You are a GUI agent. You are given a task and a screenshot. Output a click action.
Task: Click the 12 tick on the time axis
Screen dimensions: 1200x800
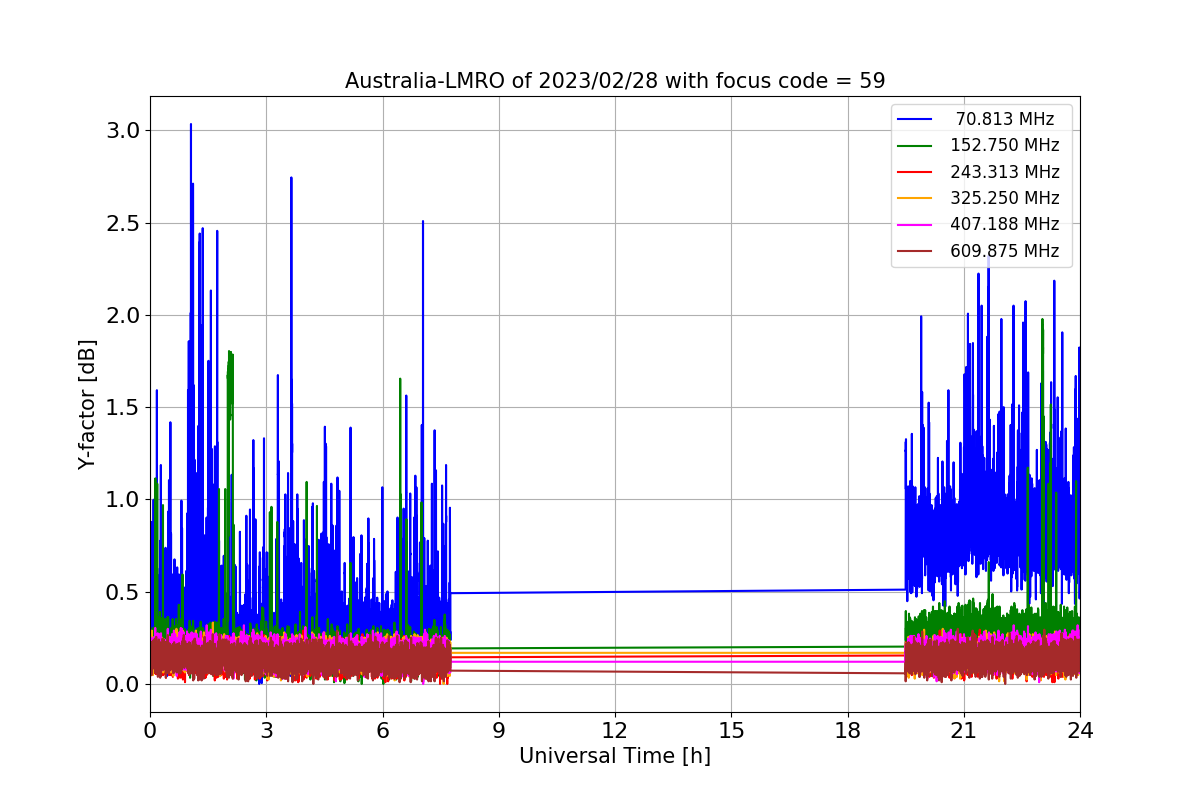coord(615,730)
